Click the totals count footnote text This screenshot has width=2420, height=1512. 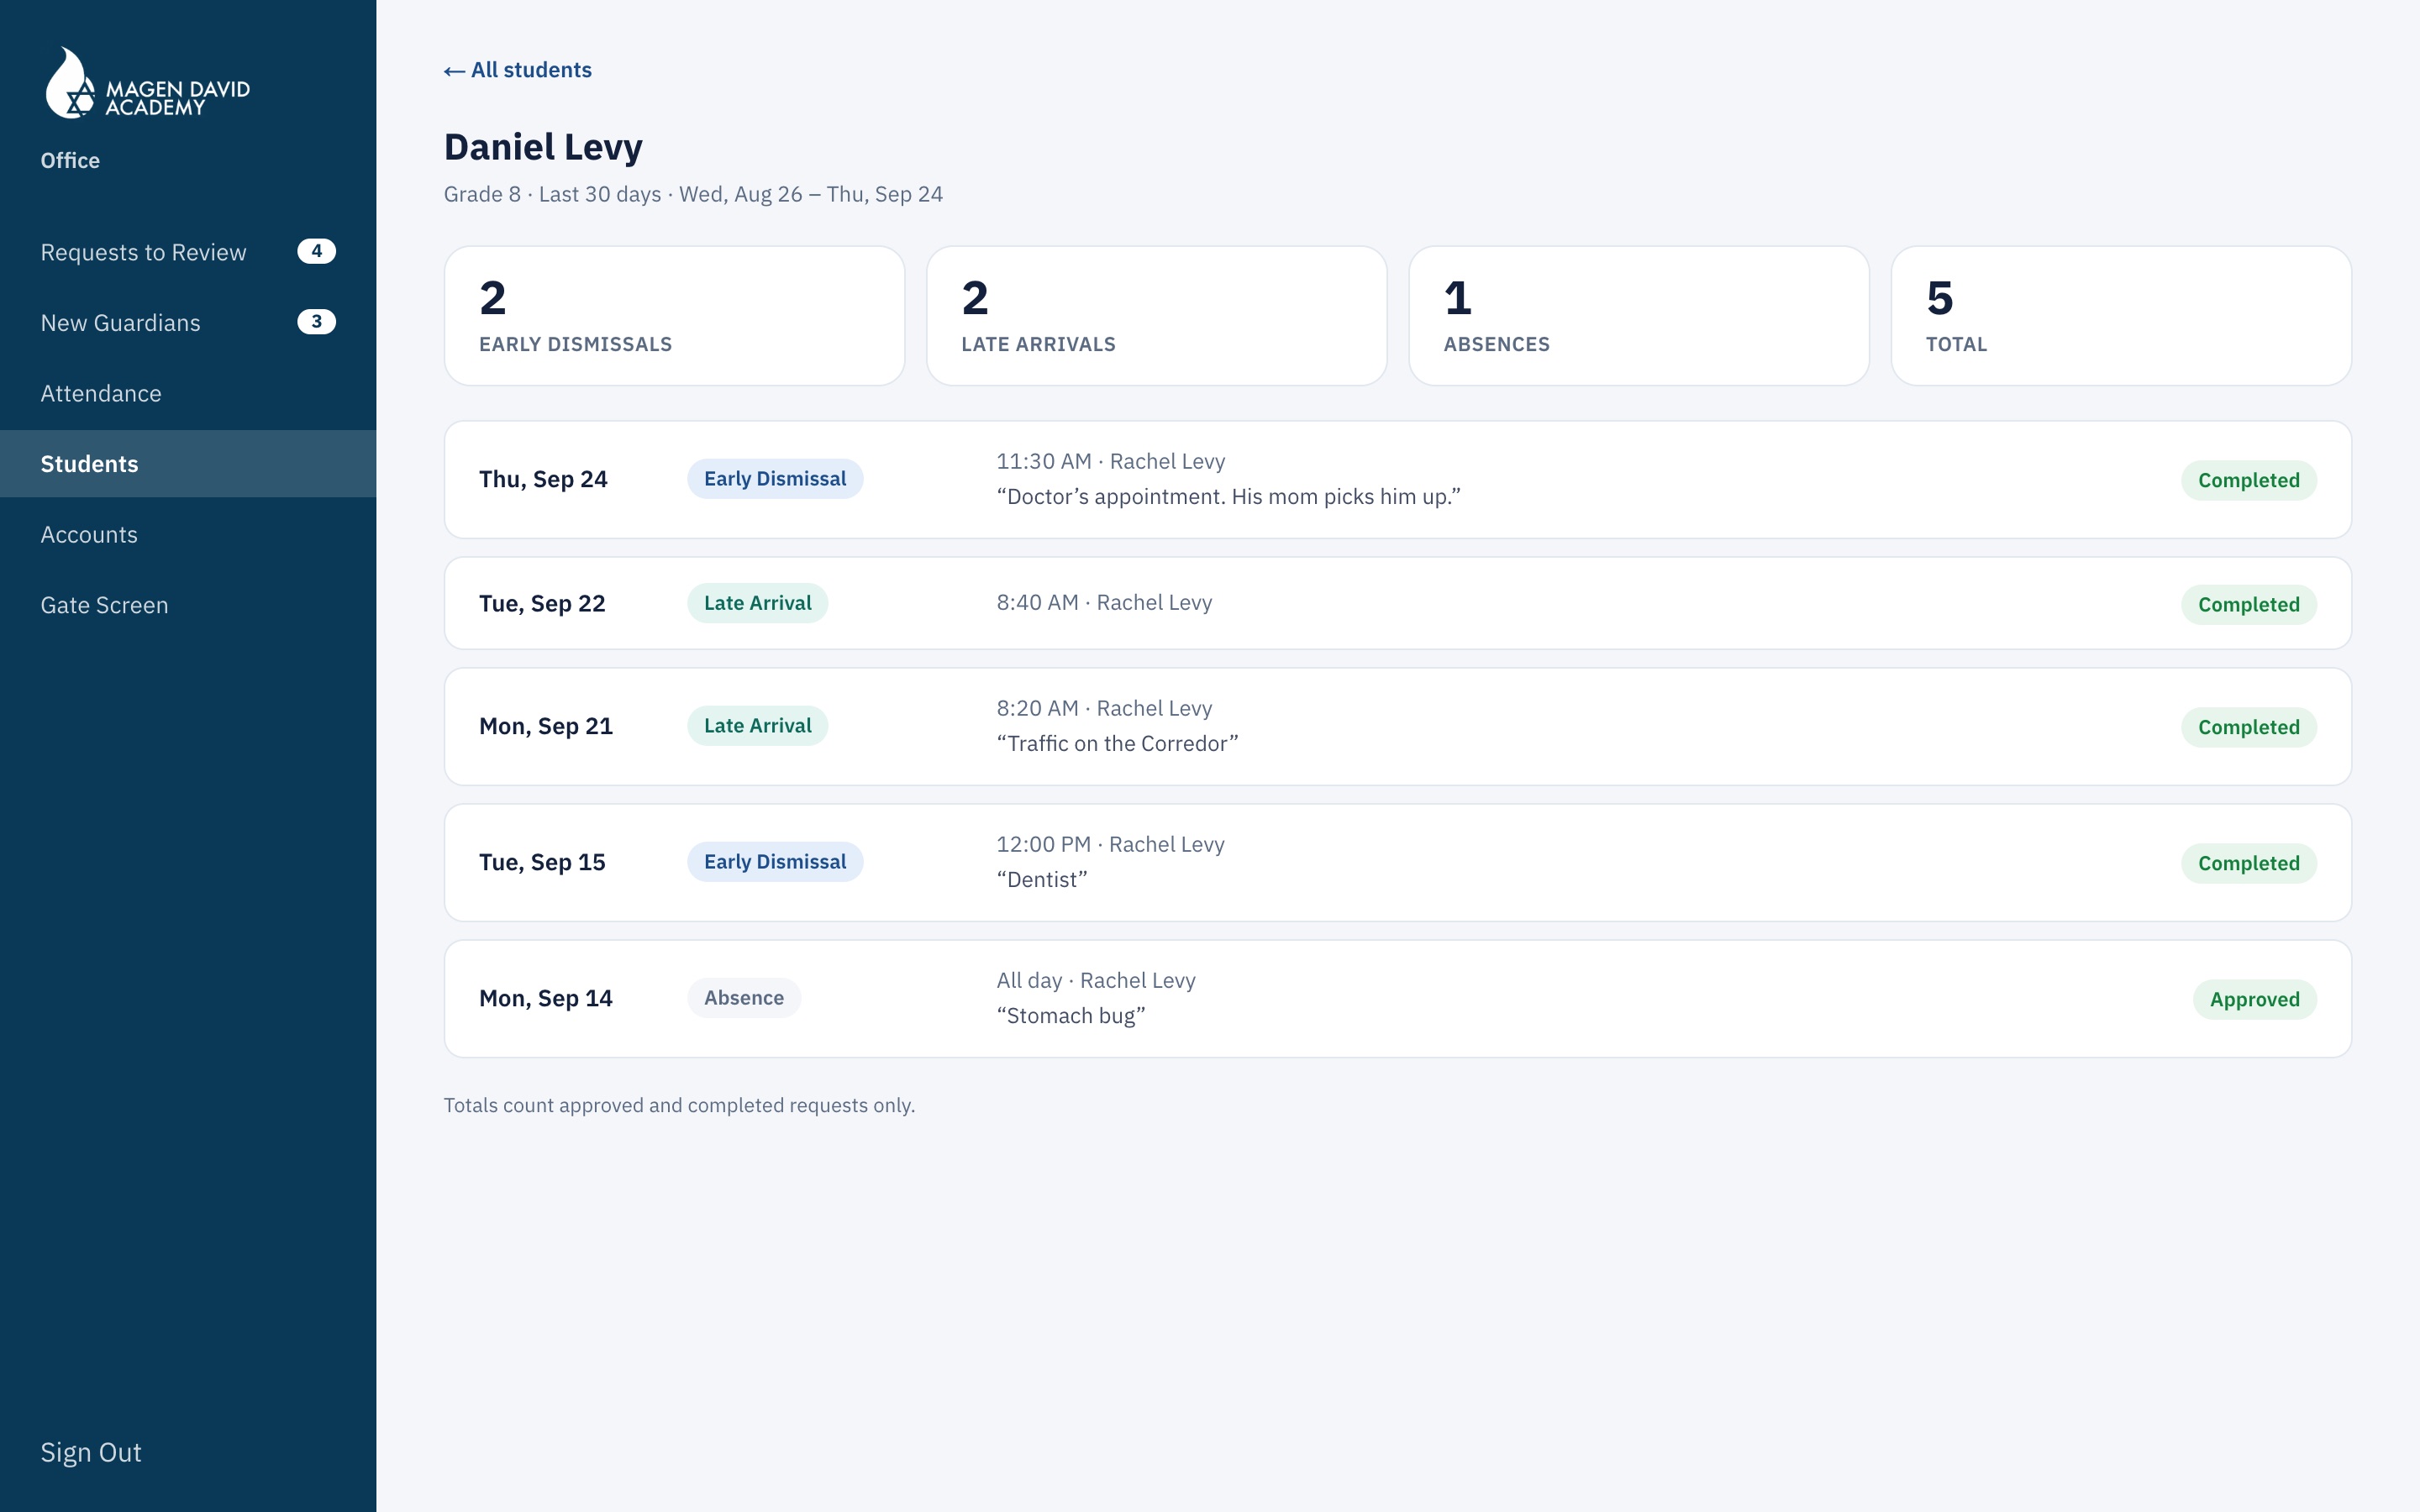[x=679, y=1105]
